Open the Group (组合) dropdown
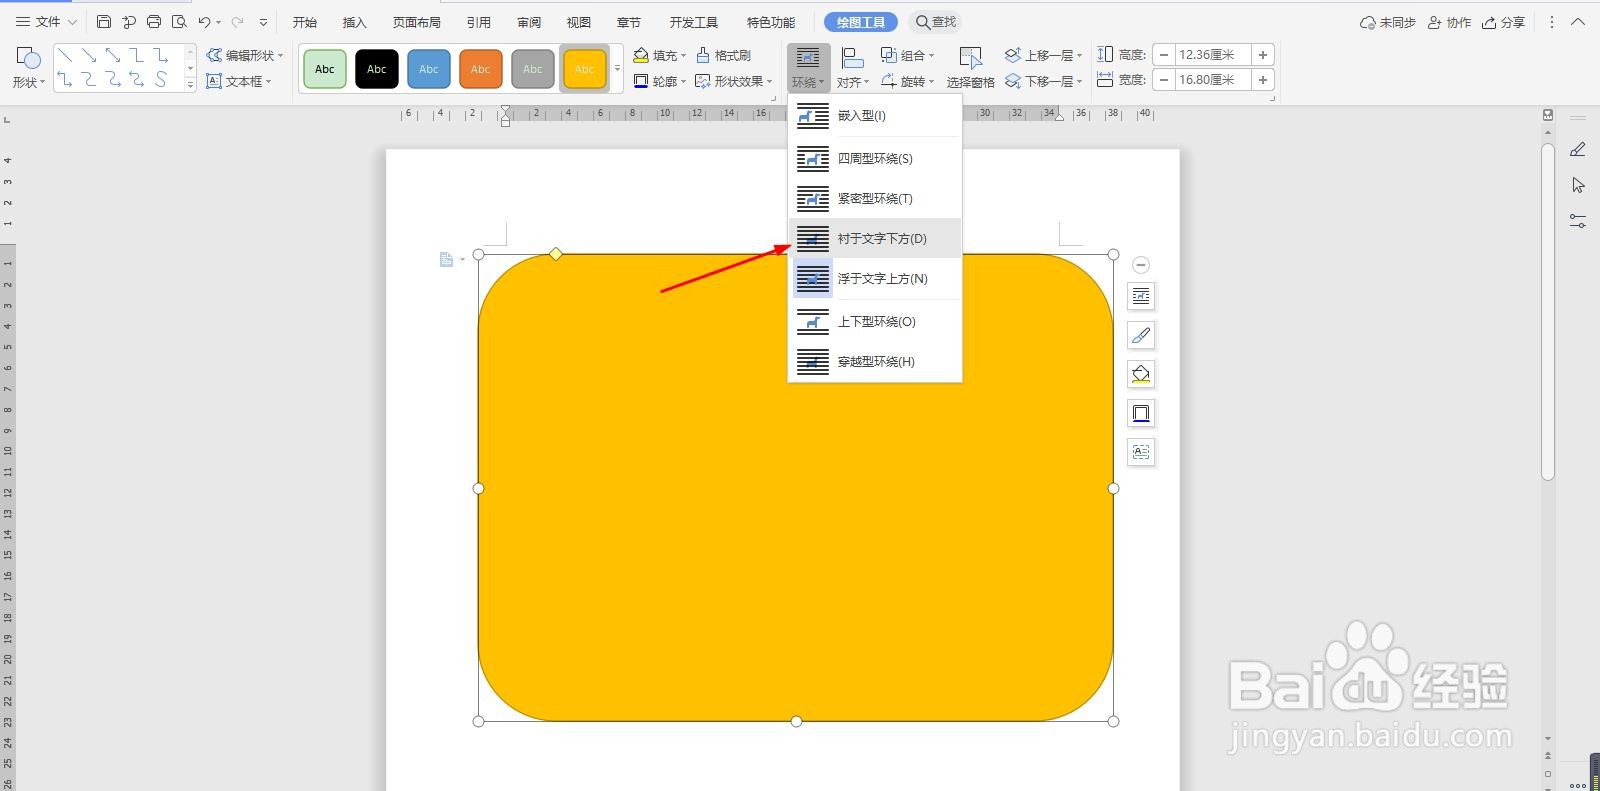1600x791 pixels. point(907,55)
